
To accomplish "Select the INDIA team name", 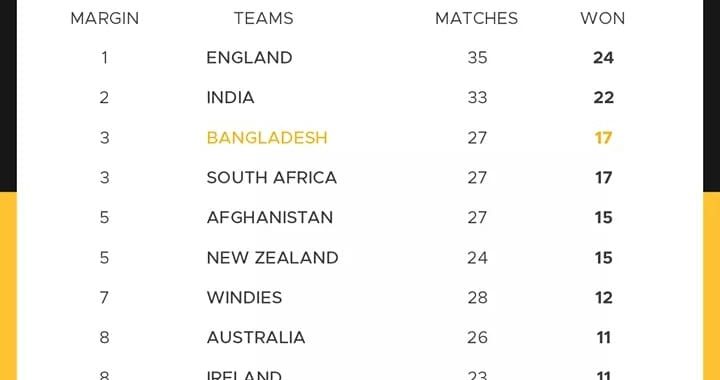I will 231,98.
